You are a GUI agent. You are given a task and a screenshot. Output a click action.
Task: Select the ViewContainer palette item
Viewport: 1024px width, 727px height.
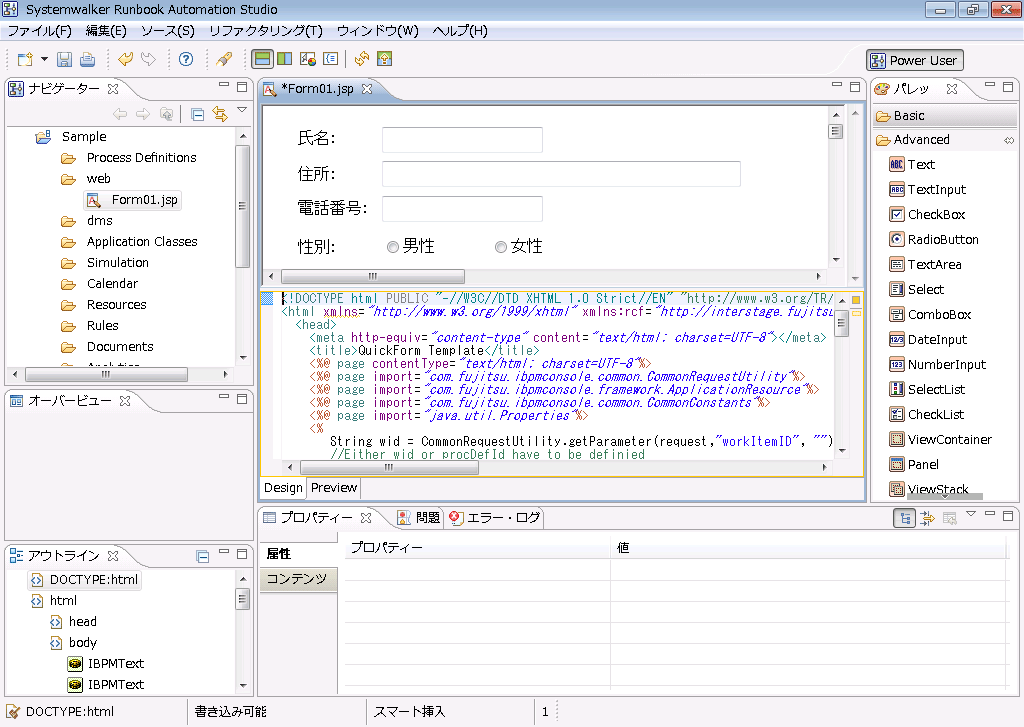pyautogui.click(x=940, y=440)
